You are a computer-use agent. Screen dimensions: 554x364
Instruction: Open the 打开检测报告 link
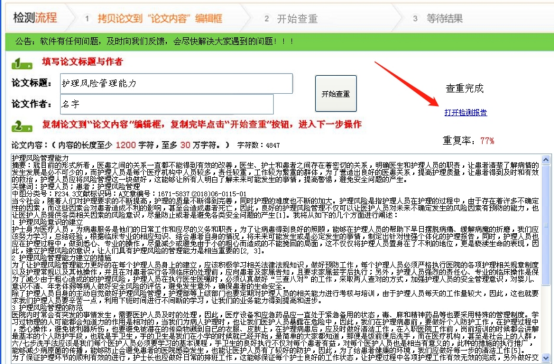pos(465,112)
